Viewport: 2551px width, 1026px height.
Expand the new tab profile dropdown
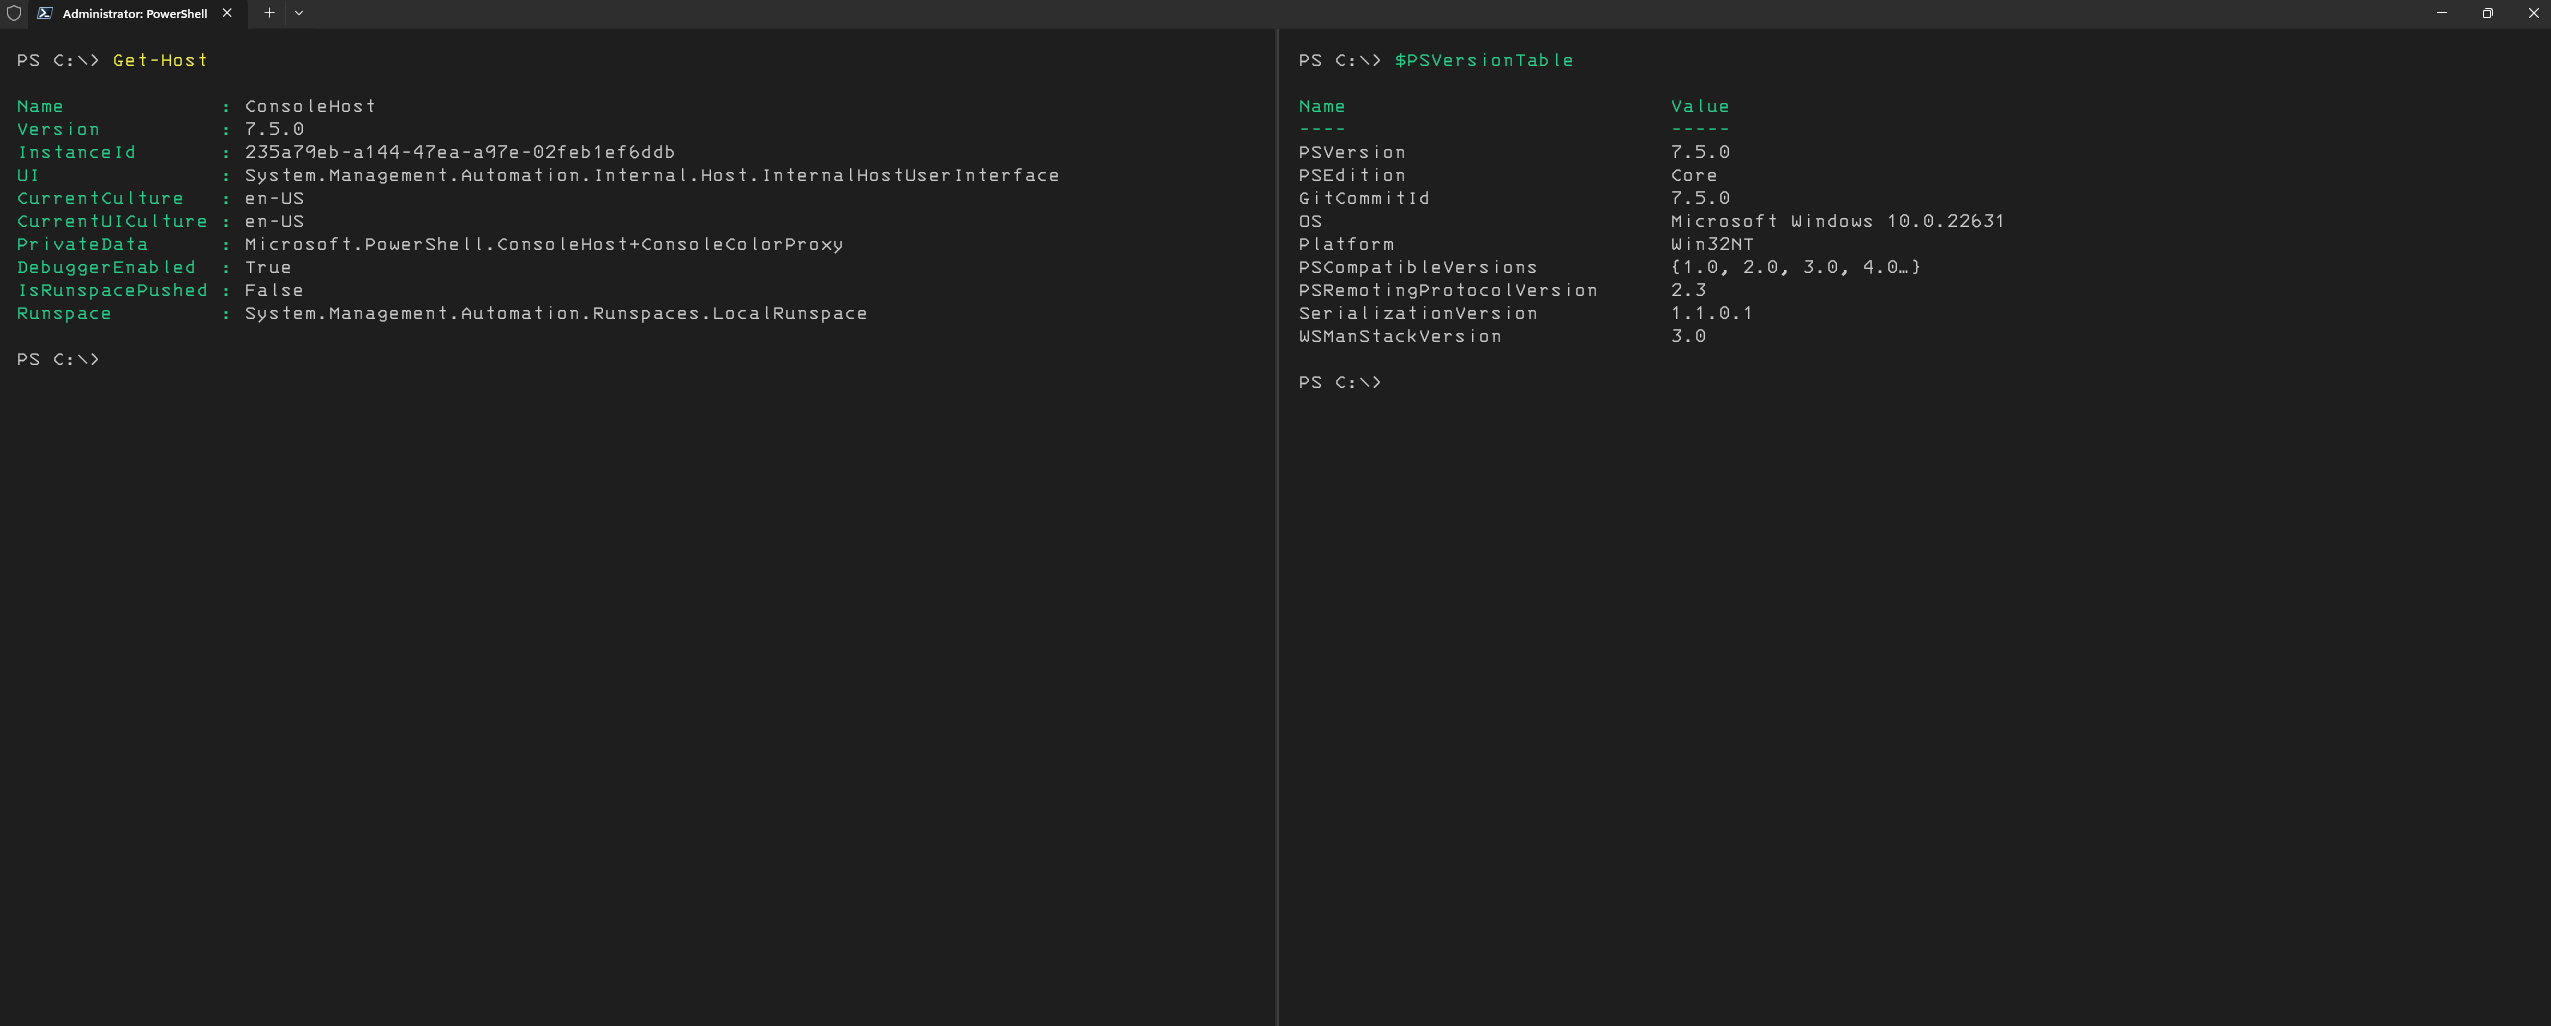(x=299, y=13)
